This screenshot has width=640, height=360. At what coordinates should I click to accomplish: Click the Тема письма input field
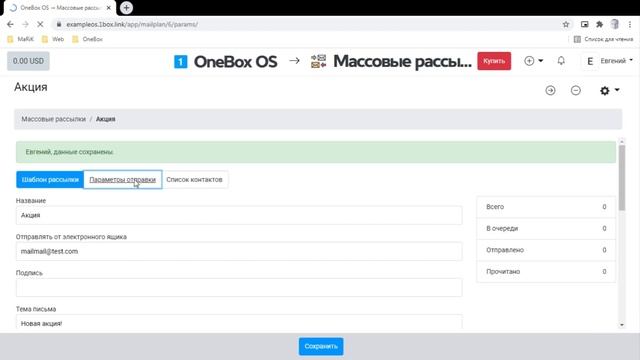[239, 322]
